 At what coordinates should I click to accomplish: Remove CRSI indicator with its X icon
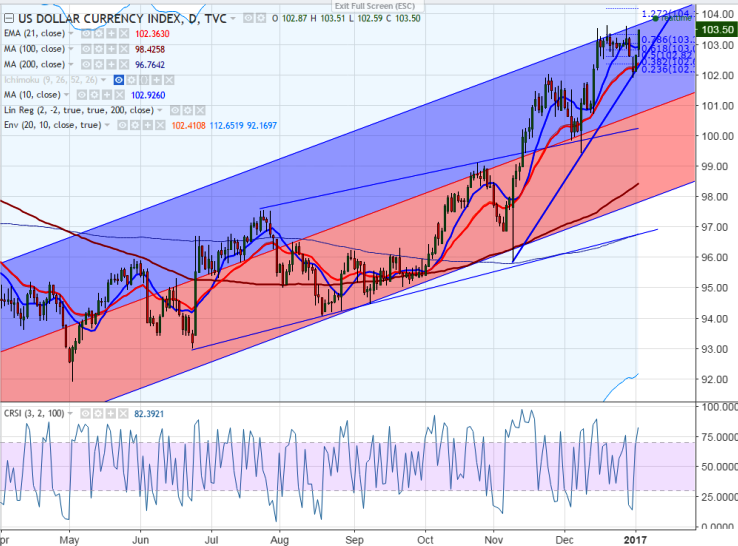123,414
